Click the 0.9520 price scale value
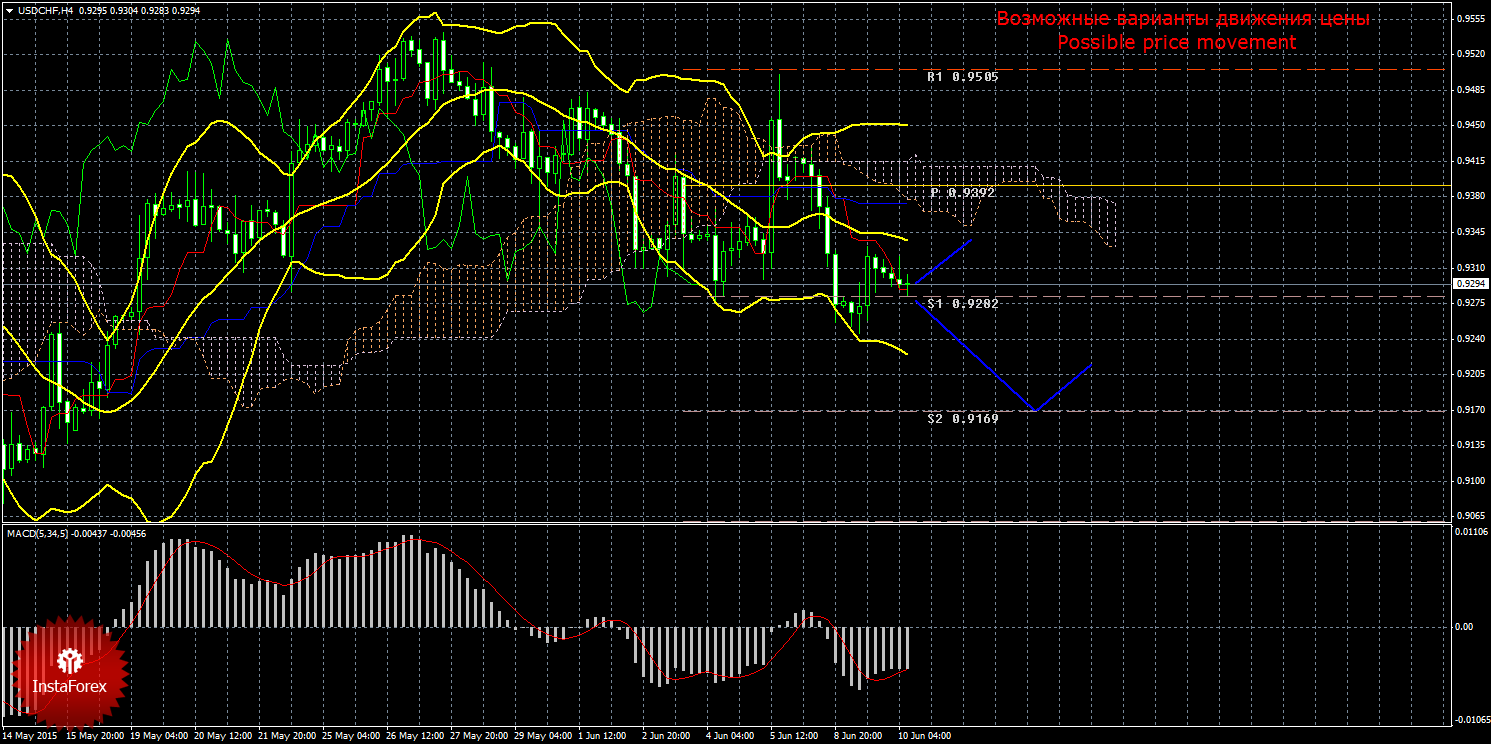Screen dimensions: 1491x744 tap(1469, 54)
